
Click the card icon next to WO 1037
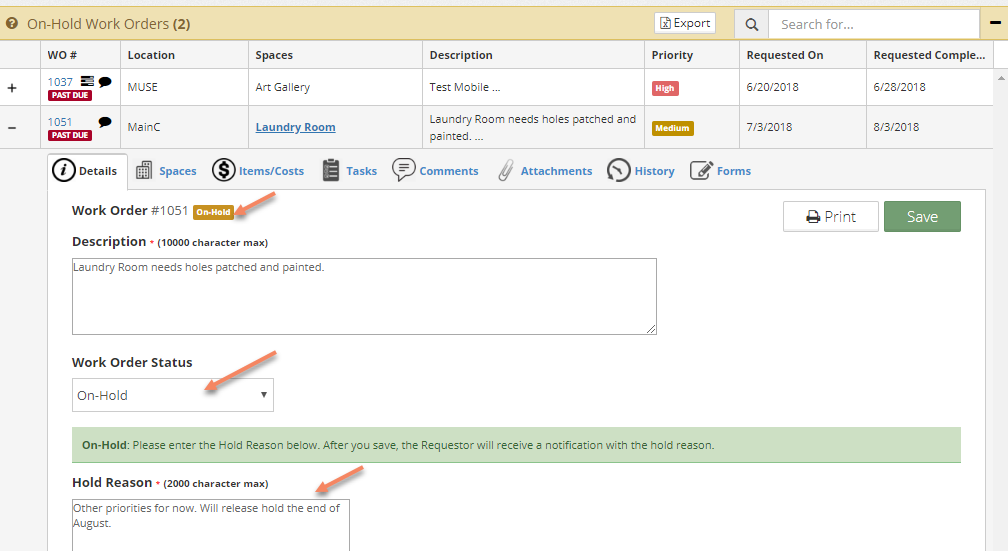pyautogui.click(x=87, y=81)
